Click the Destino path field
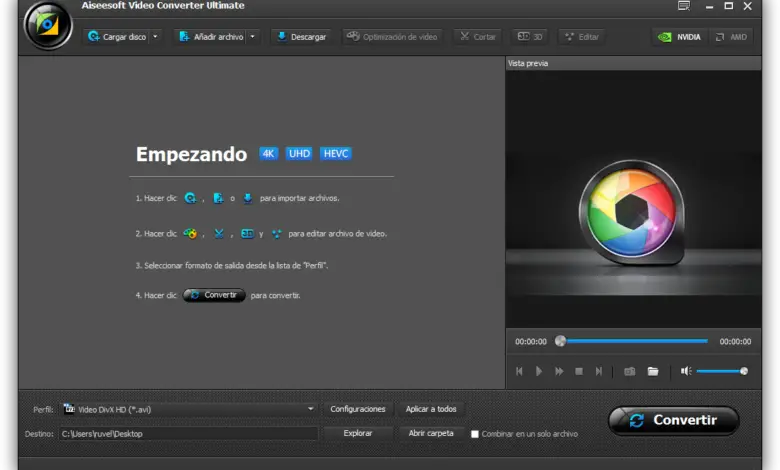 (189, 434)
